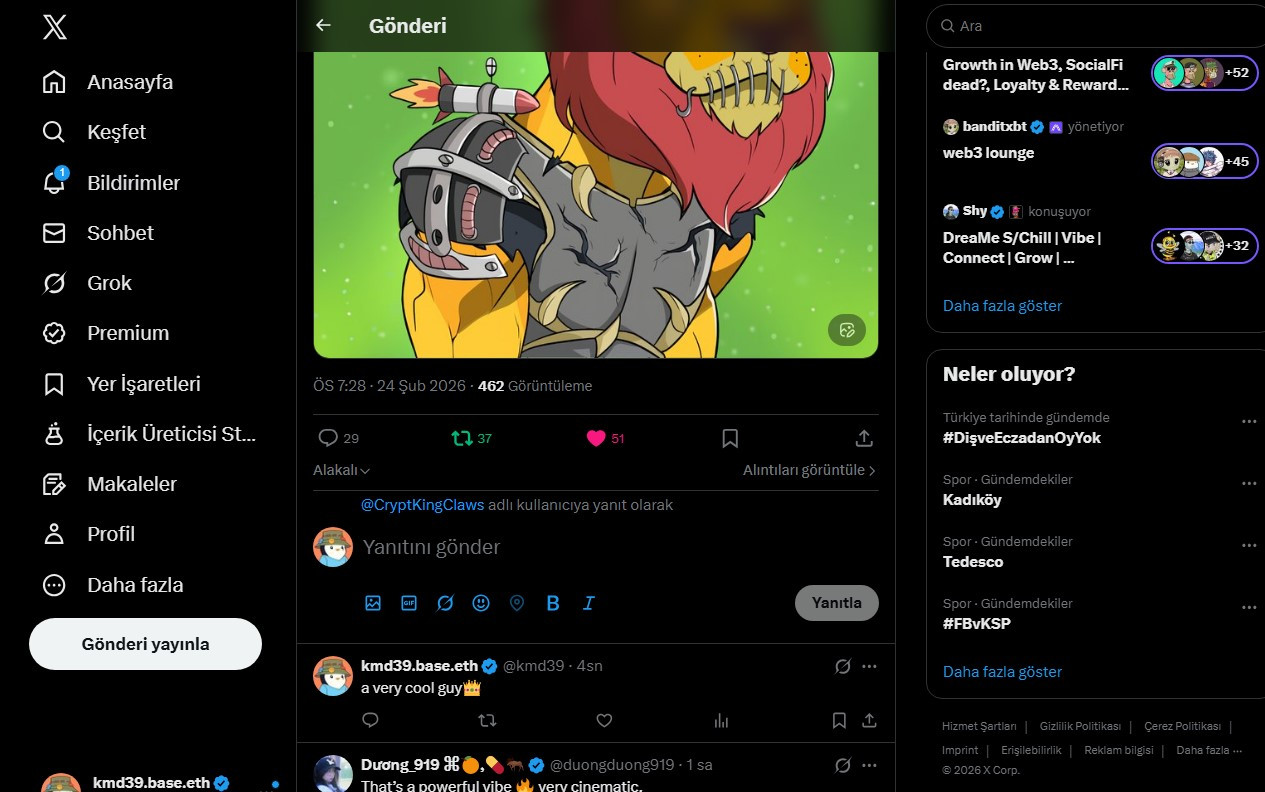Open the image edit icon on artwork
Screen dimensions: 1265x792
pos(847,330)
